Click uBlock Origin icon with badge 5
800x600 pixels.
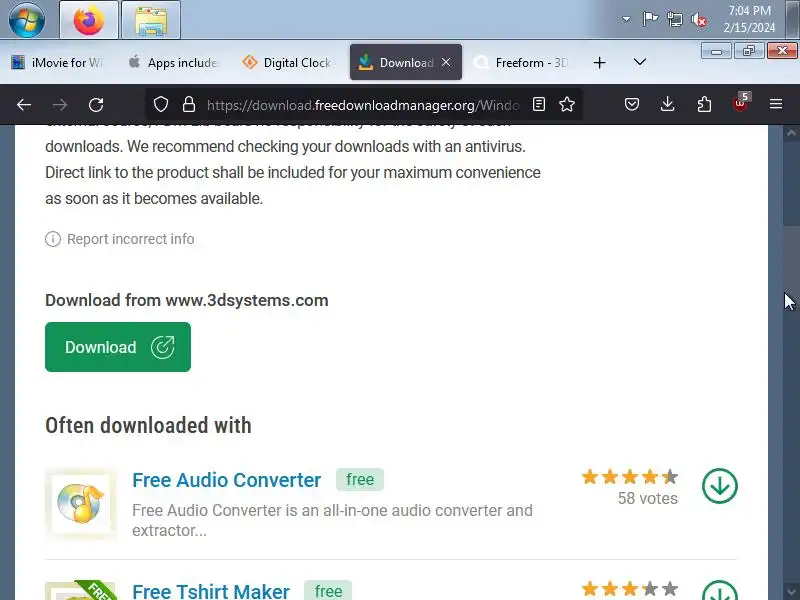740,103
